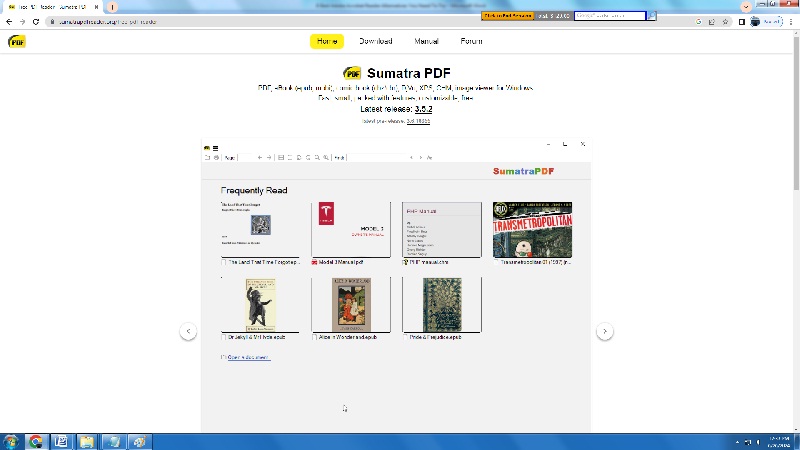Open the browser side panel icon

pyautogui.click(x=742, y=22)
